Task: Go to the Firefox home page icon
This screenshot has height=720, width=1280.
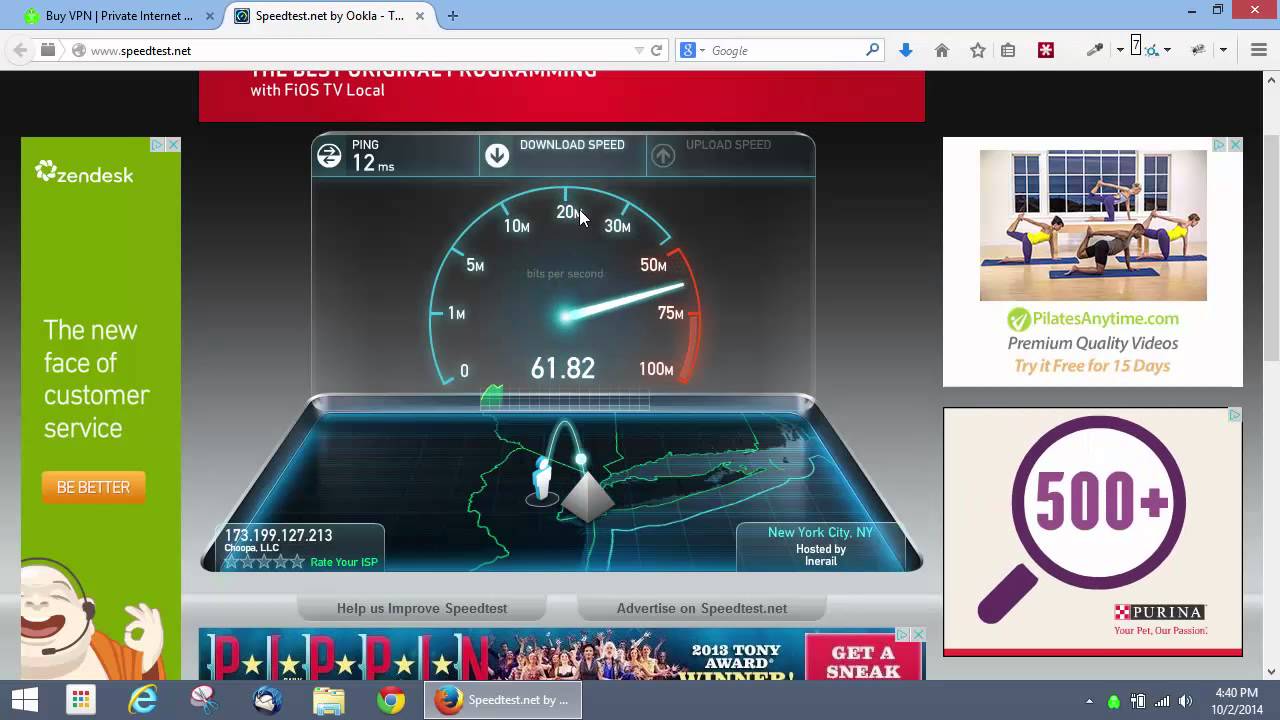Action: click(942, 50)
